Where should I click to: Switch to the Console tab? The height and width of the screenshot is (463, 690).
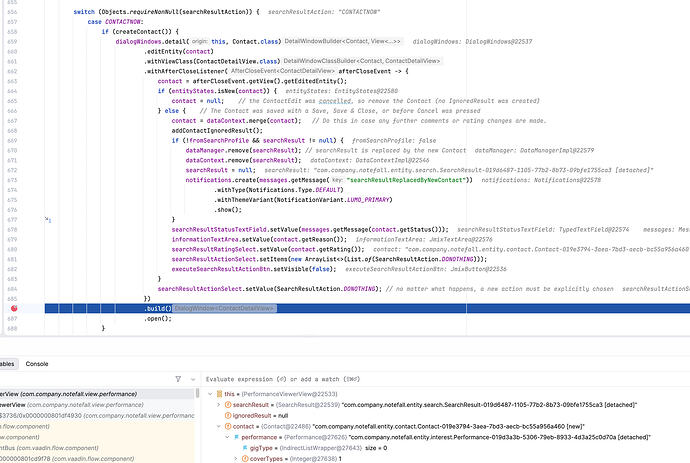click(37, 364)
